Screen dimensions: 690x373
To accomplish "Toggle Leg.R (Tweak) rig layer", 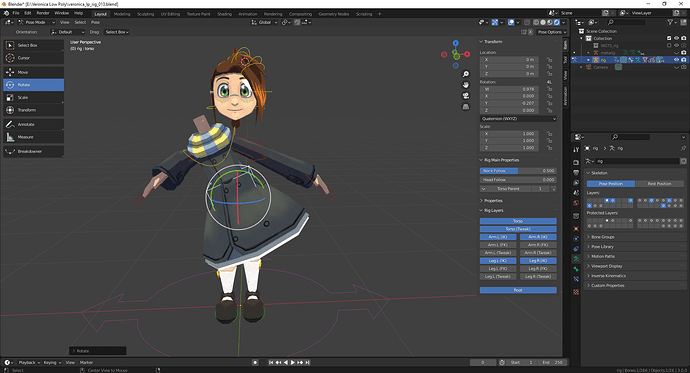I will (538, 277).
